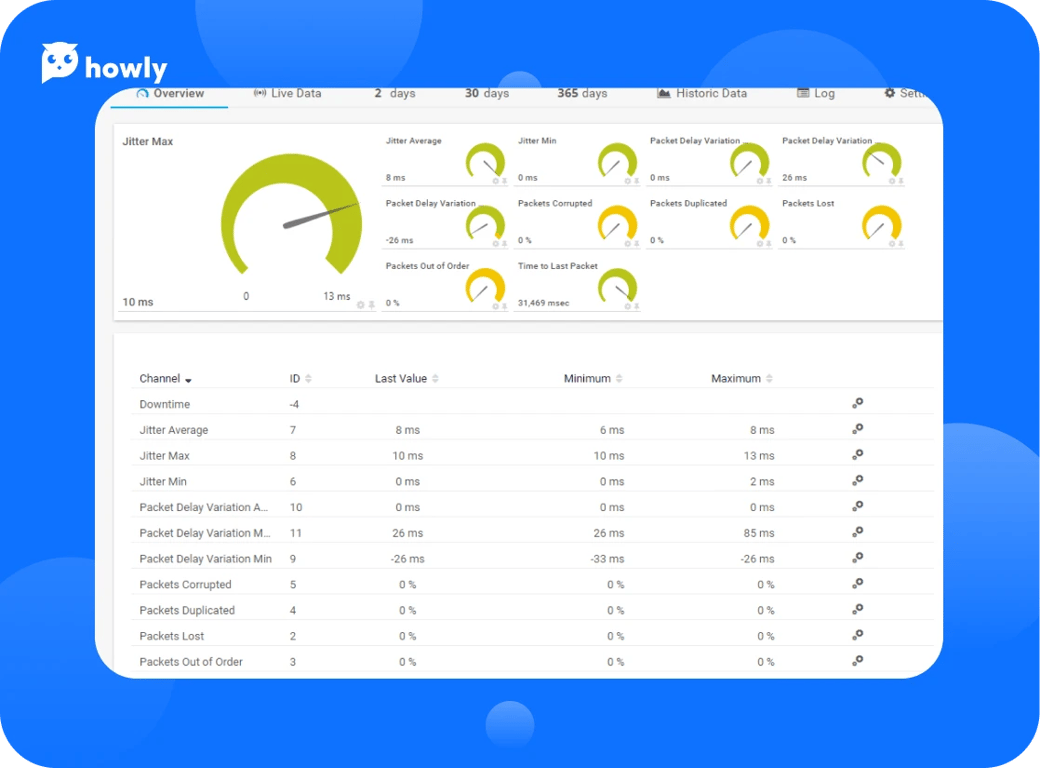Click settings gear for Packets Lost row
This screenshot has width=1040, height=768.
click(x=857, y=635)
